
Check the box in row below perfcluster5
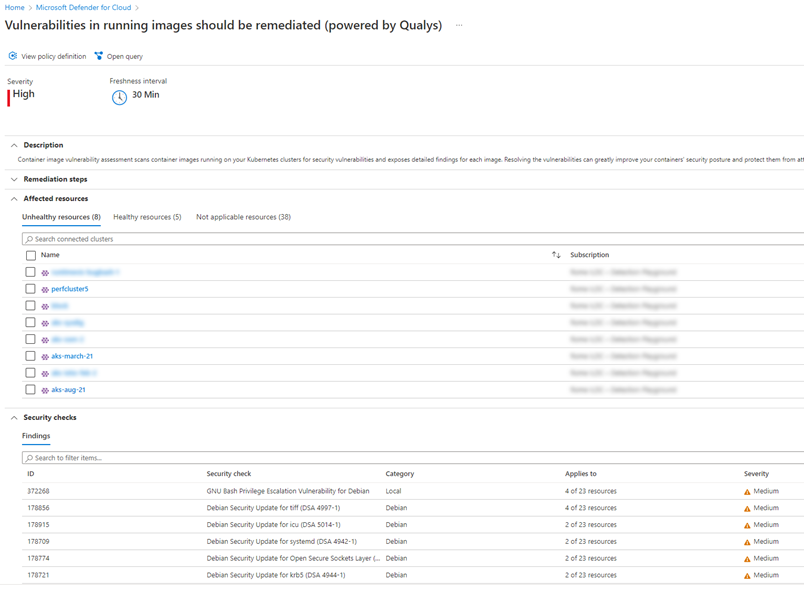point(31,305)
